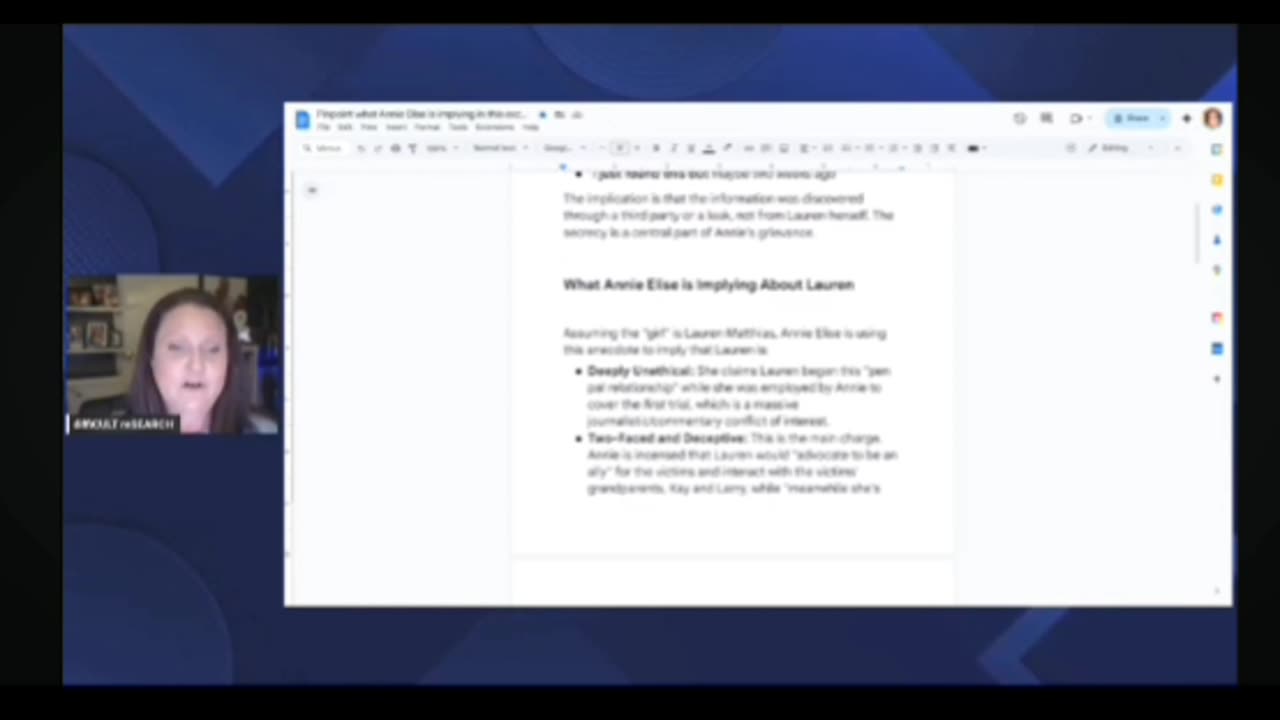Increase the paragraph indent
1280x720 pixels.
pyautogui.click(x=934, y=148)
